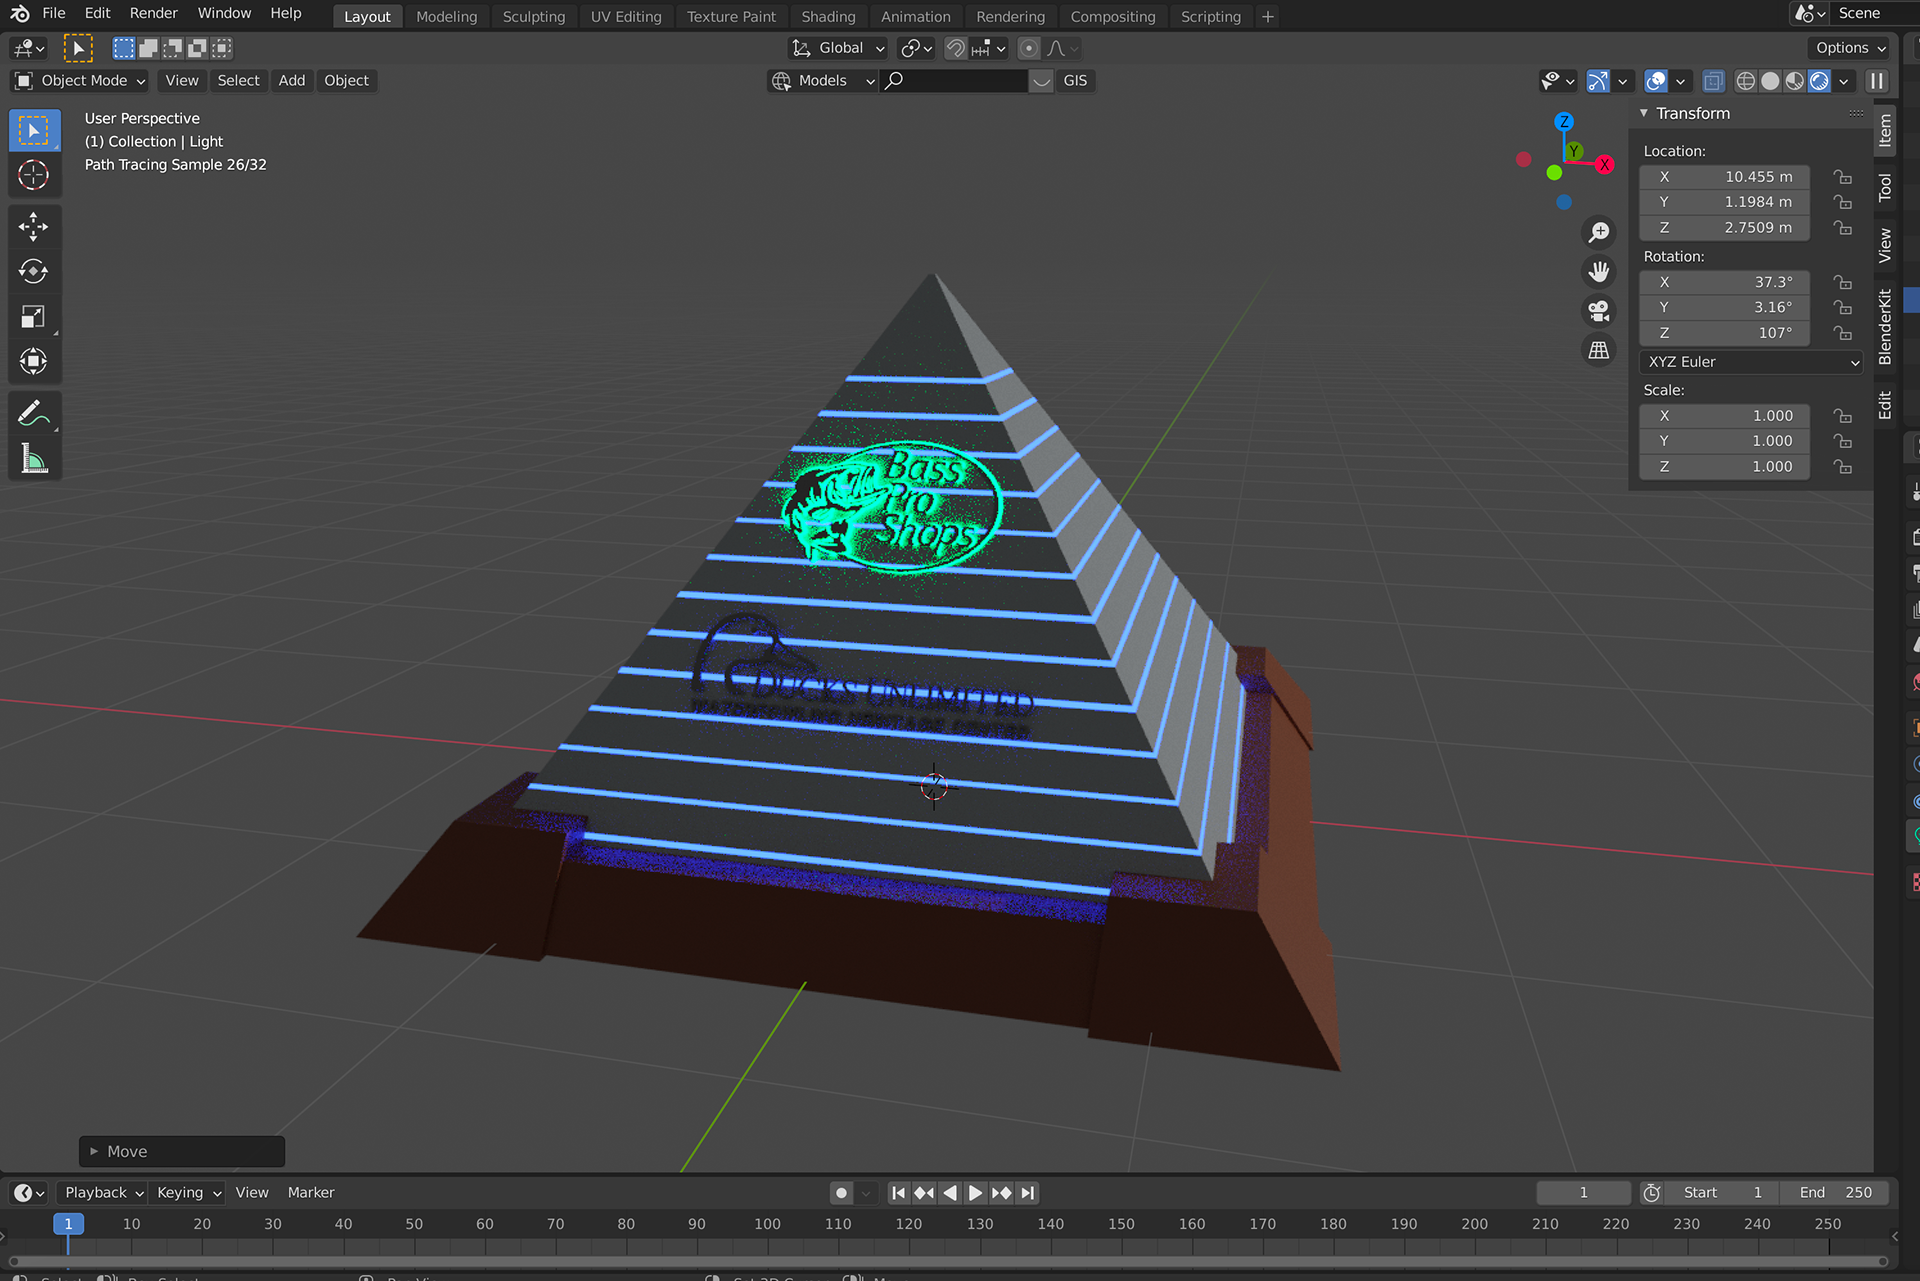Jump to timeline start frame
The height and width of the screenshot is (1281, 1920).
point(898,1193)
